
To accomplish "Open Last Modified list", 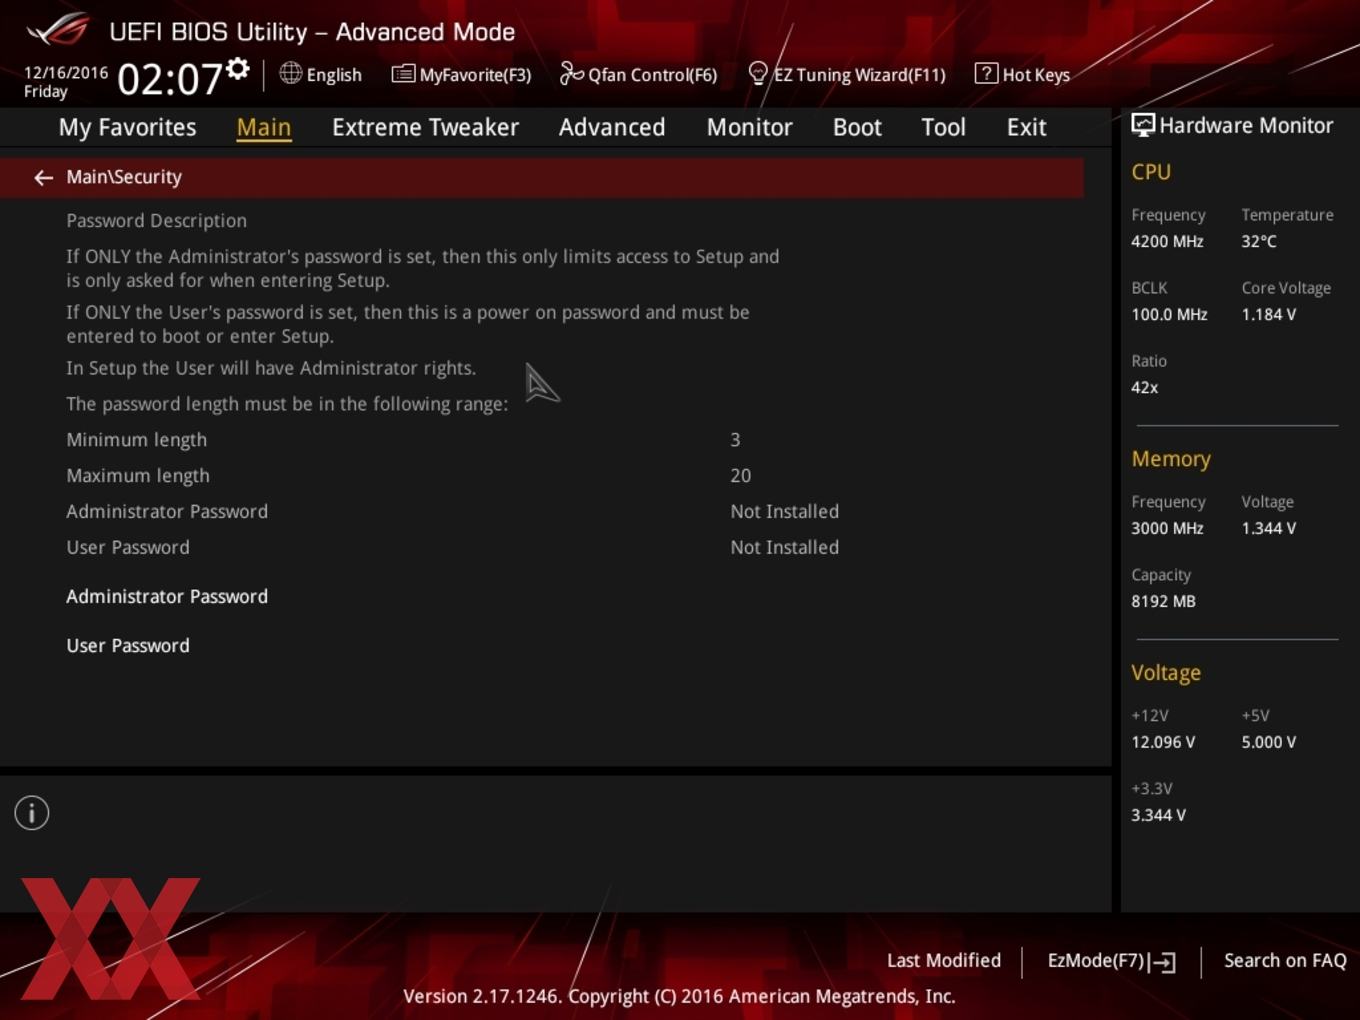I will click(x=944, y=960).
